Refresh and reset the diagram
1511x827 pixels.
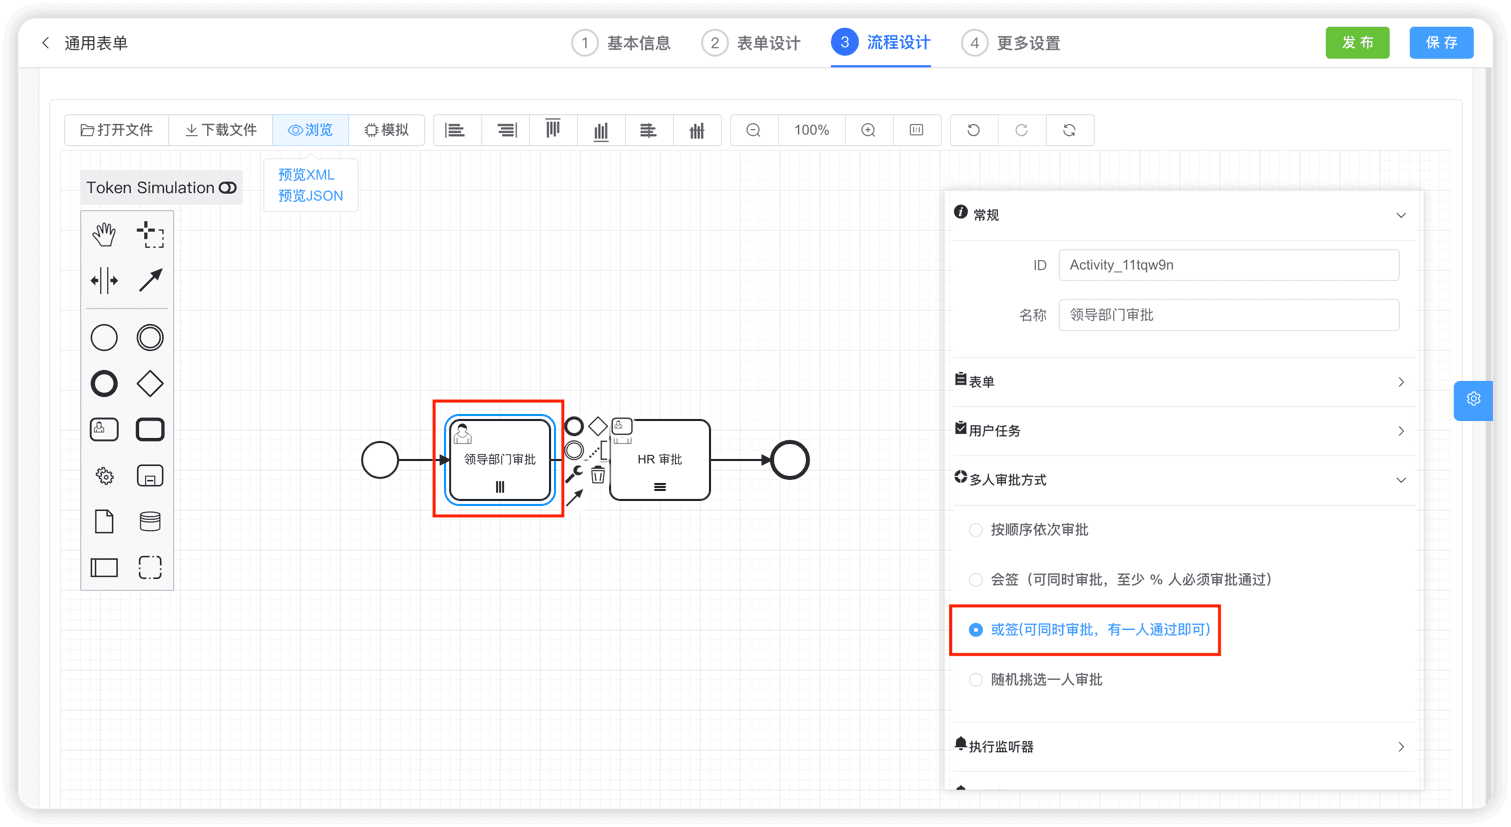click(1069, 130)
